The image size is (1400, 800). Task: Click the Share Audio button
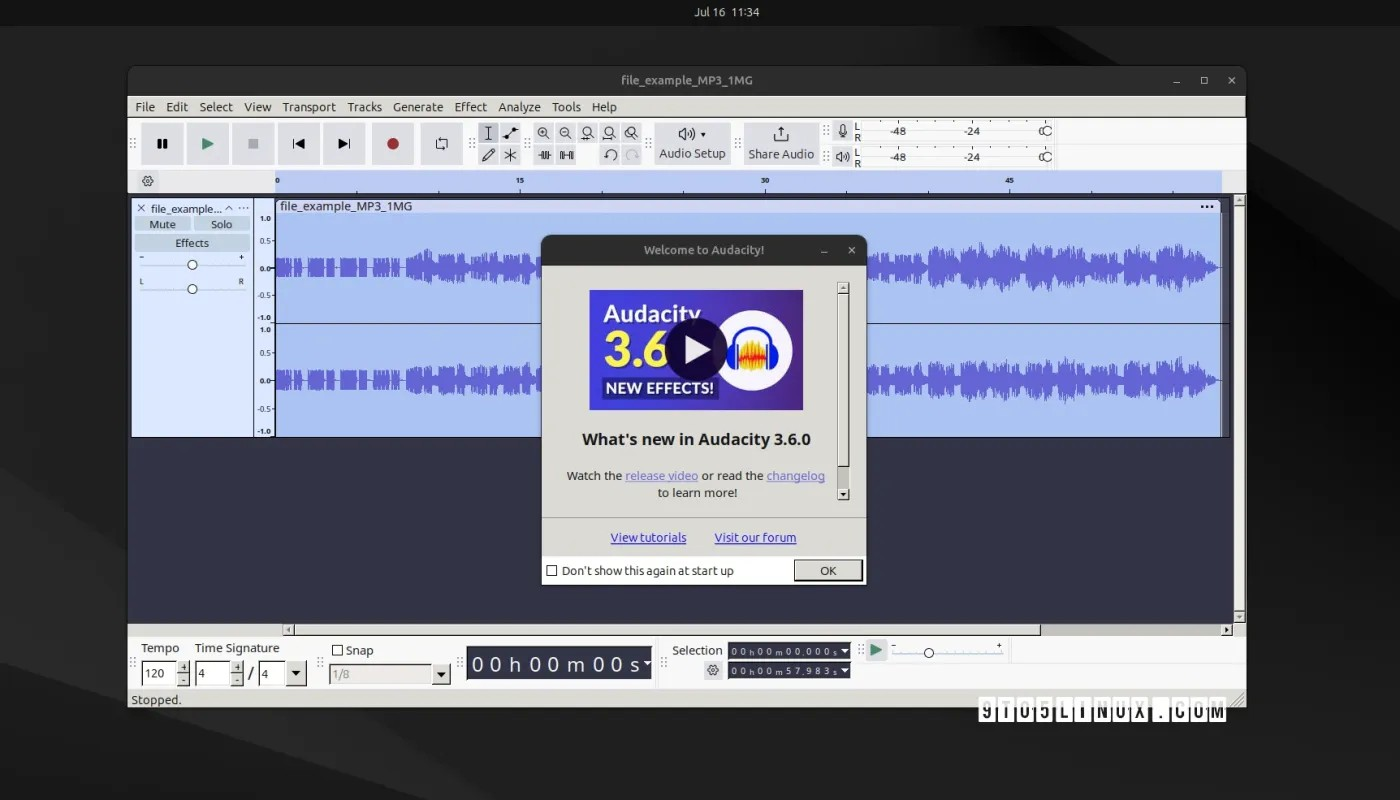[x=781, y=143]
